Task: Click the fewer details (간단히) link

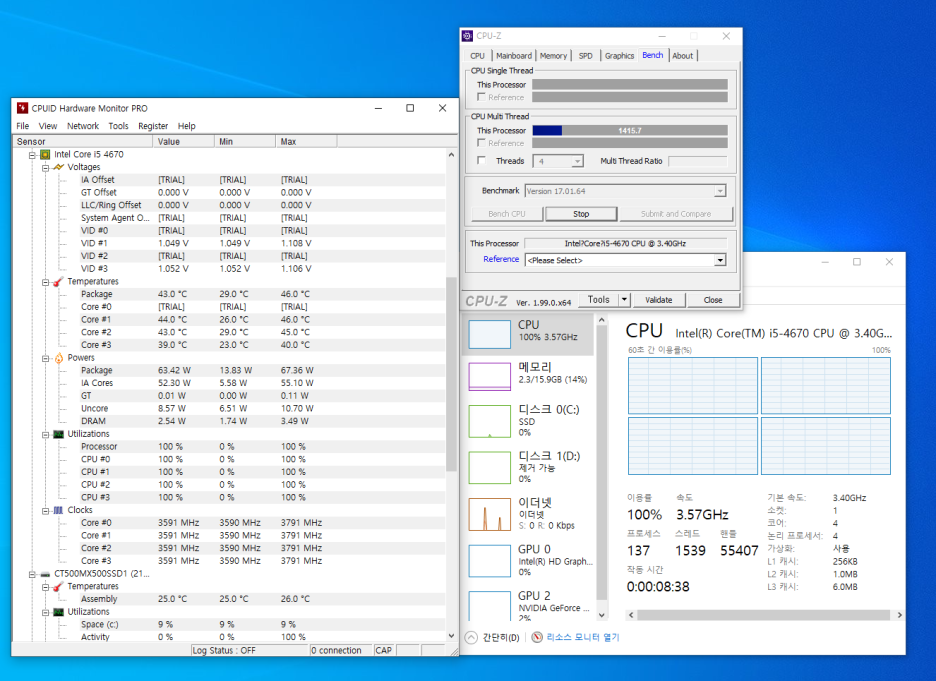Action: [x=501, y=637]
